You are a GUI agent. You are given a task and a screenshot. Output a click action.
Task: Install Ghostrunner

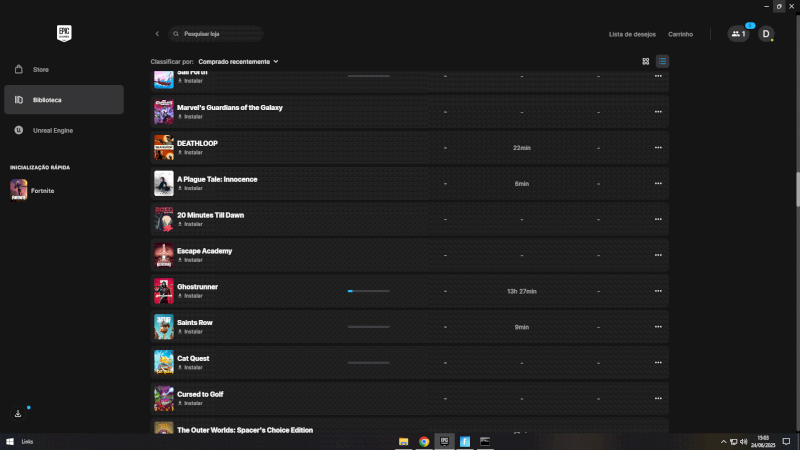[190, 296]
